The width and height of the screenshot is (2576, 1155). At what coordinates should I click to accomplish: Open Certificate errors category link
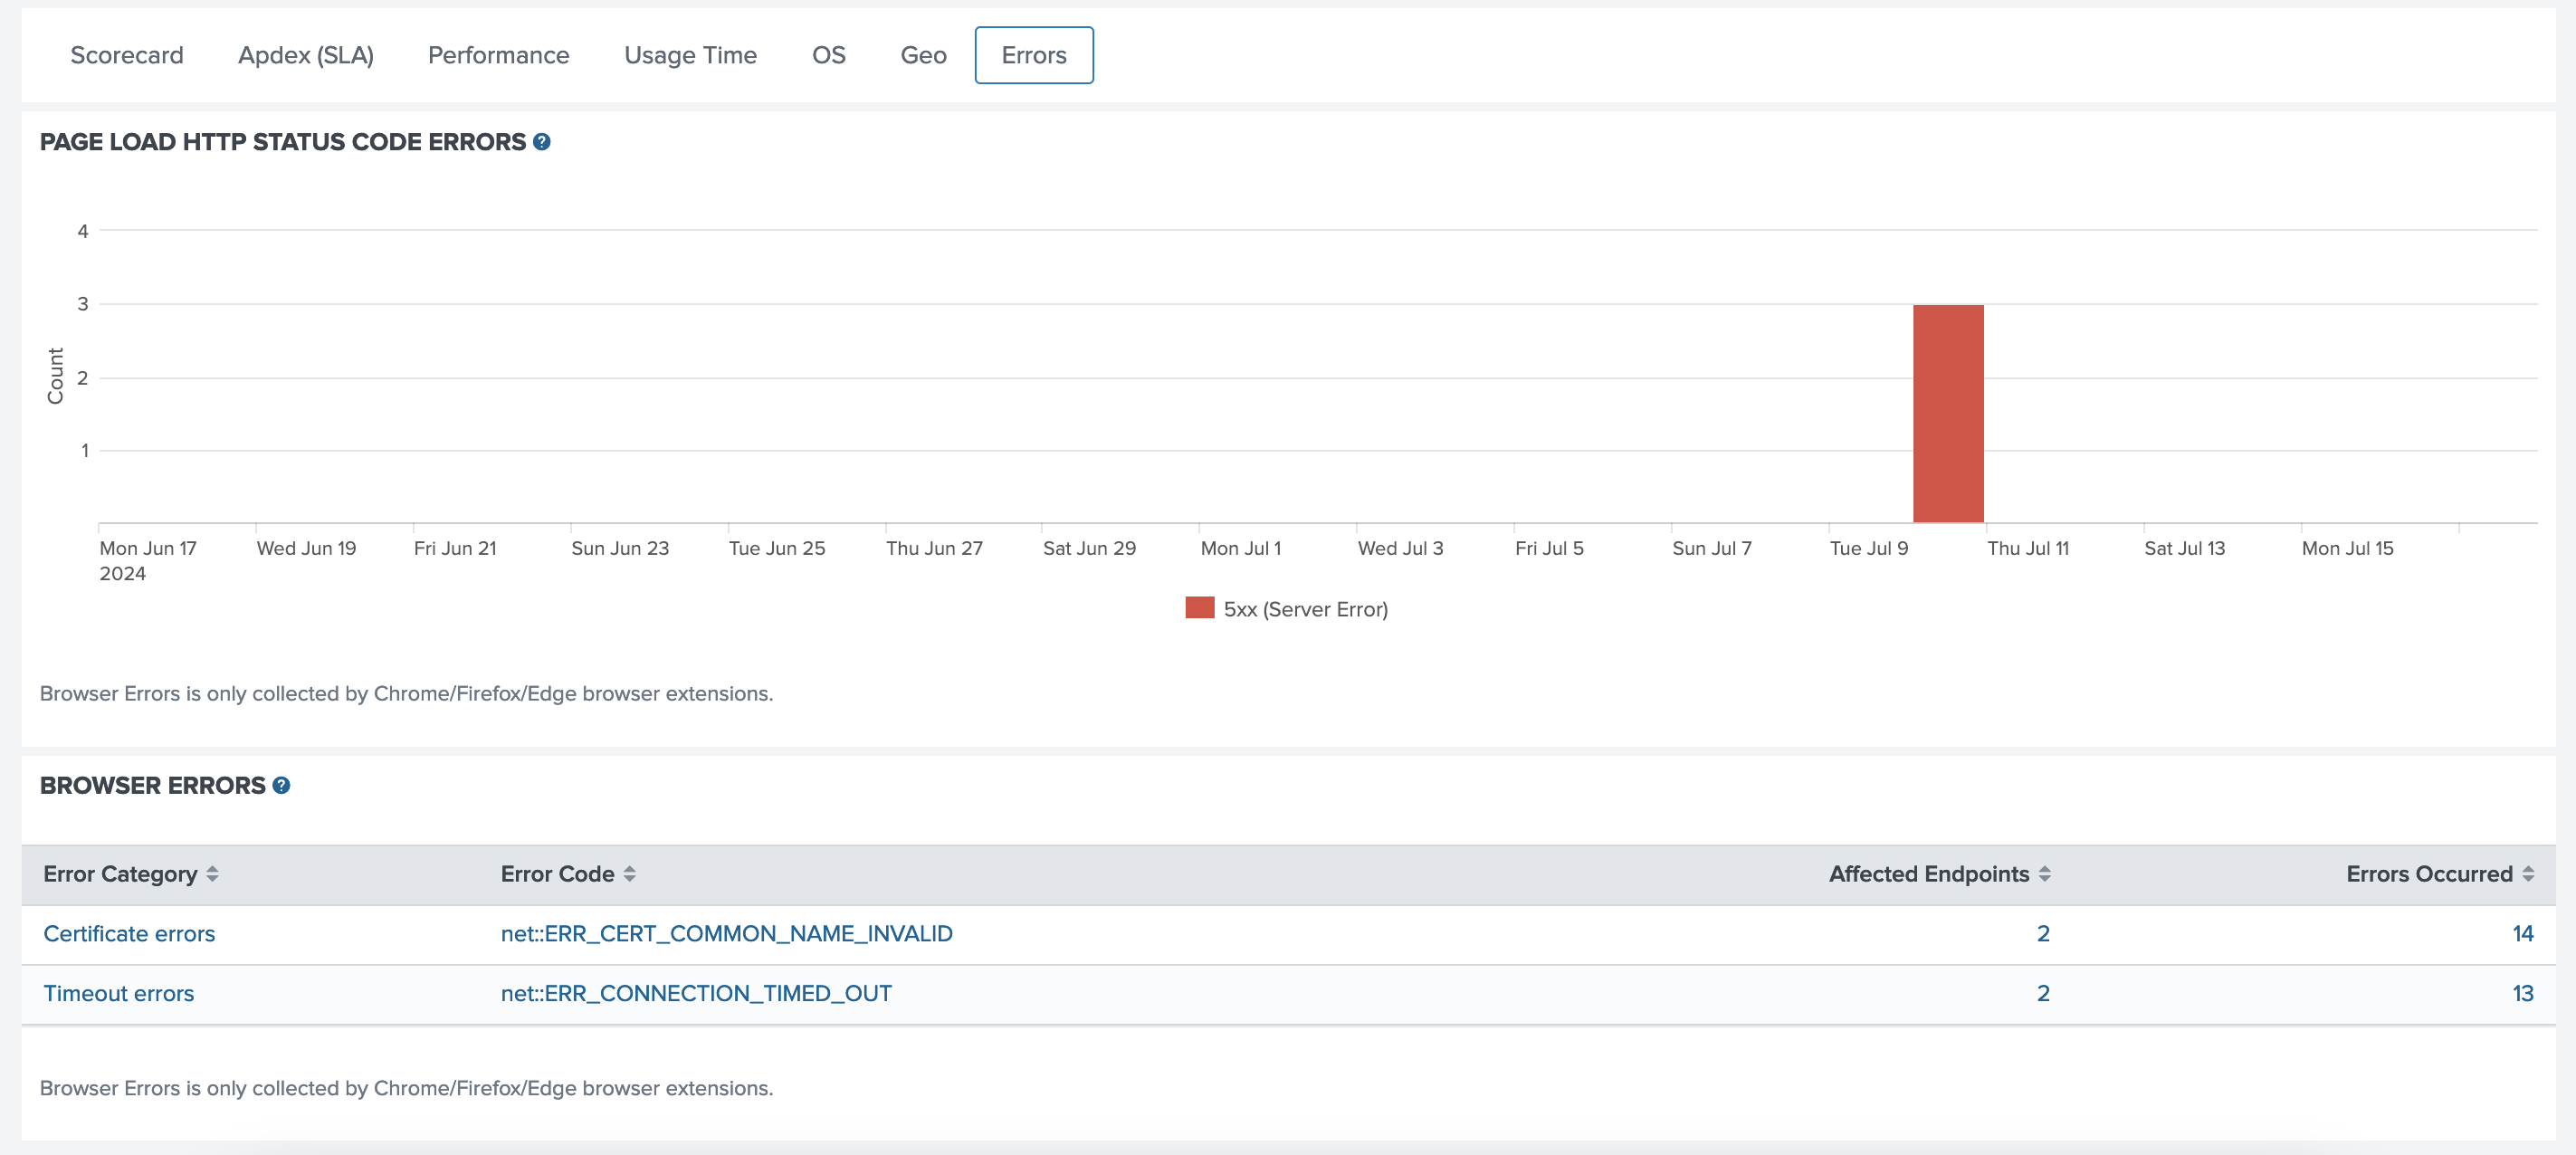pyautogui.click(x=129, y=933)
